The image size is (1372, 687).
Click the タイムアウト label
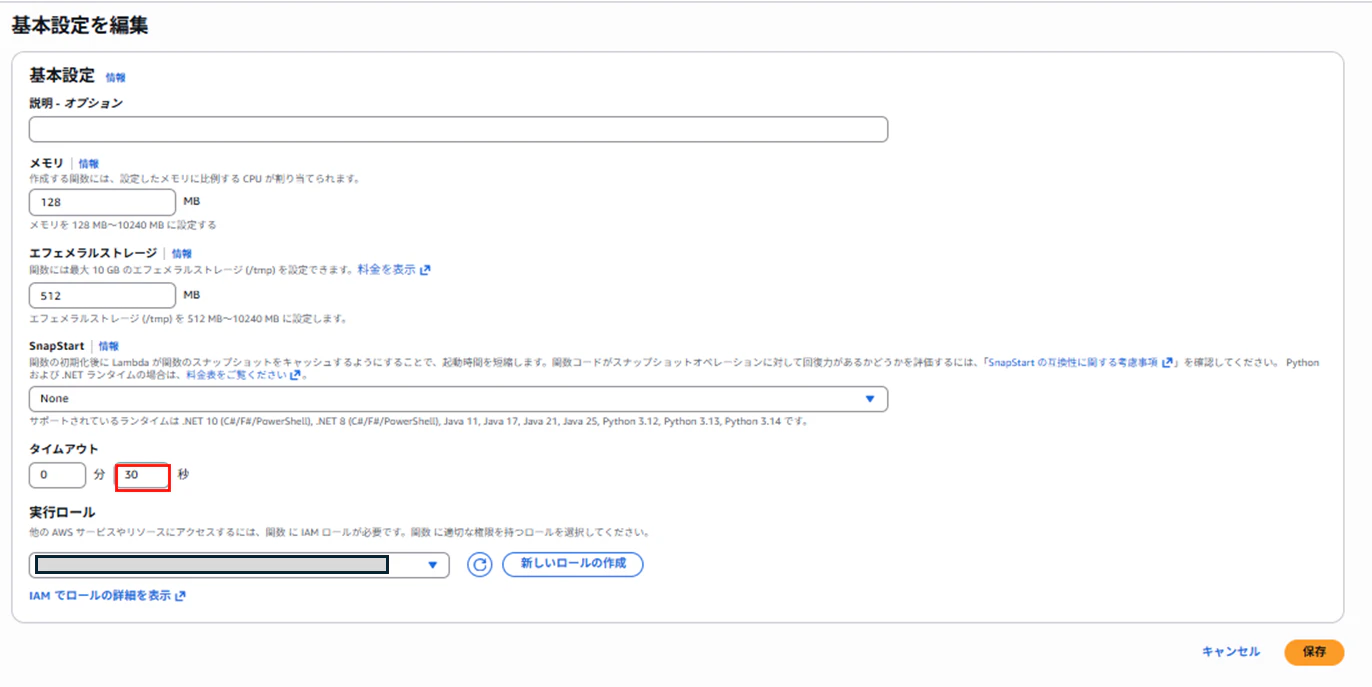pyautogui.click(x=64, y=449)
